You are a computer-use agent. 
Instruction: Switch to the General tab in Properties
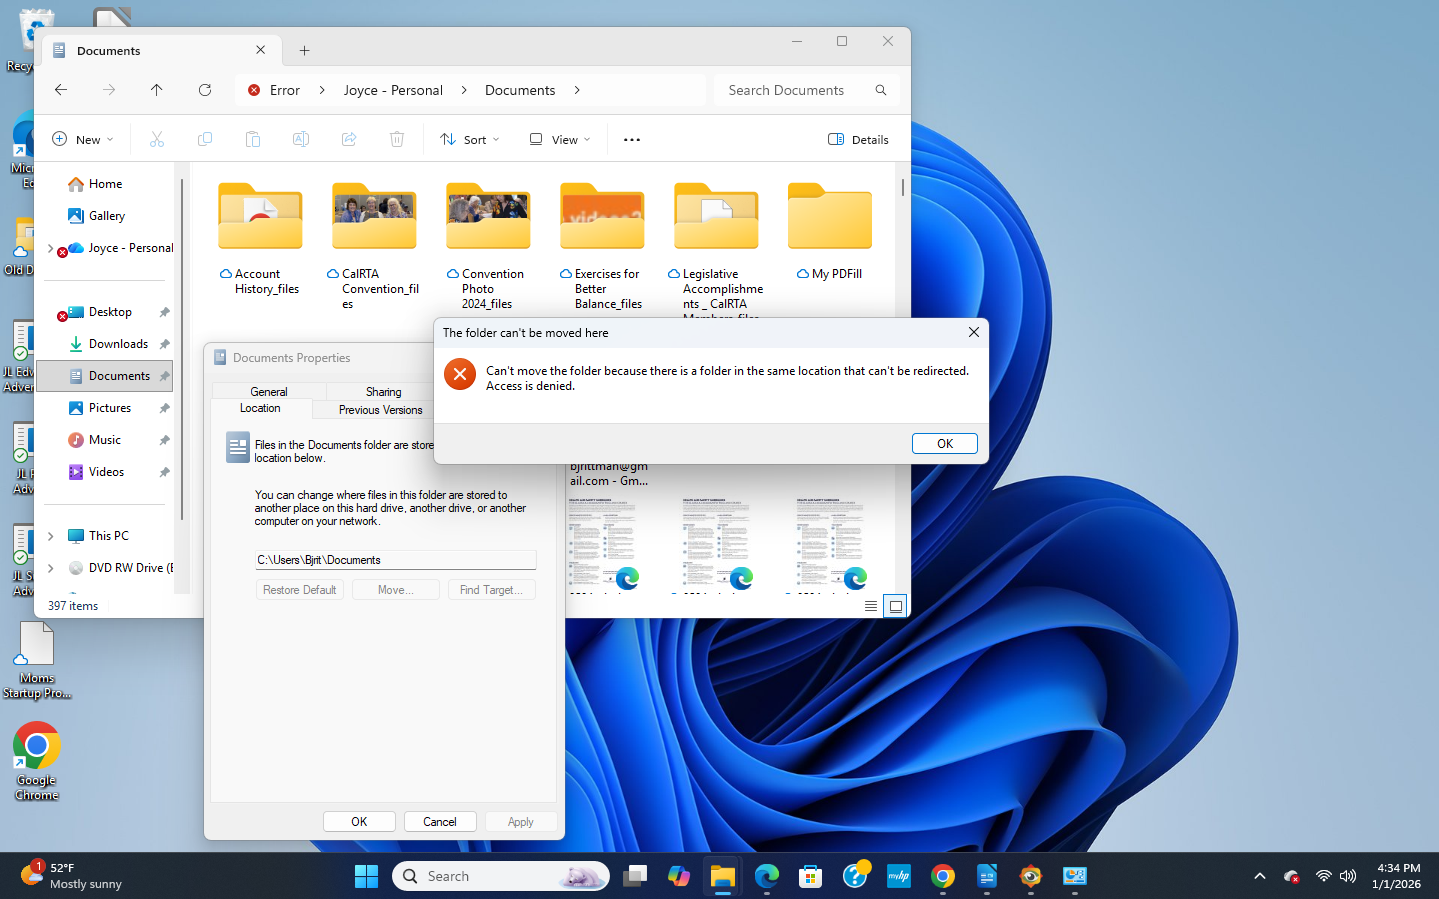[x=268, y=392]
